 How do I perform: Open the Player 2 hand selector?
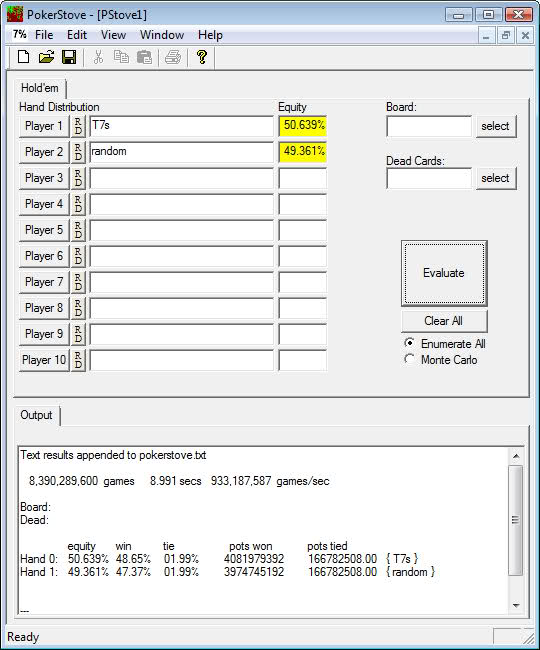[x=44, y=152]
